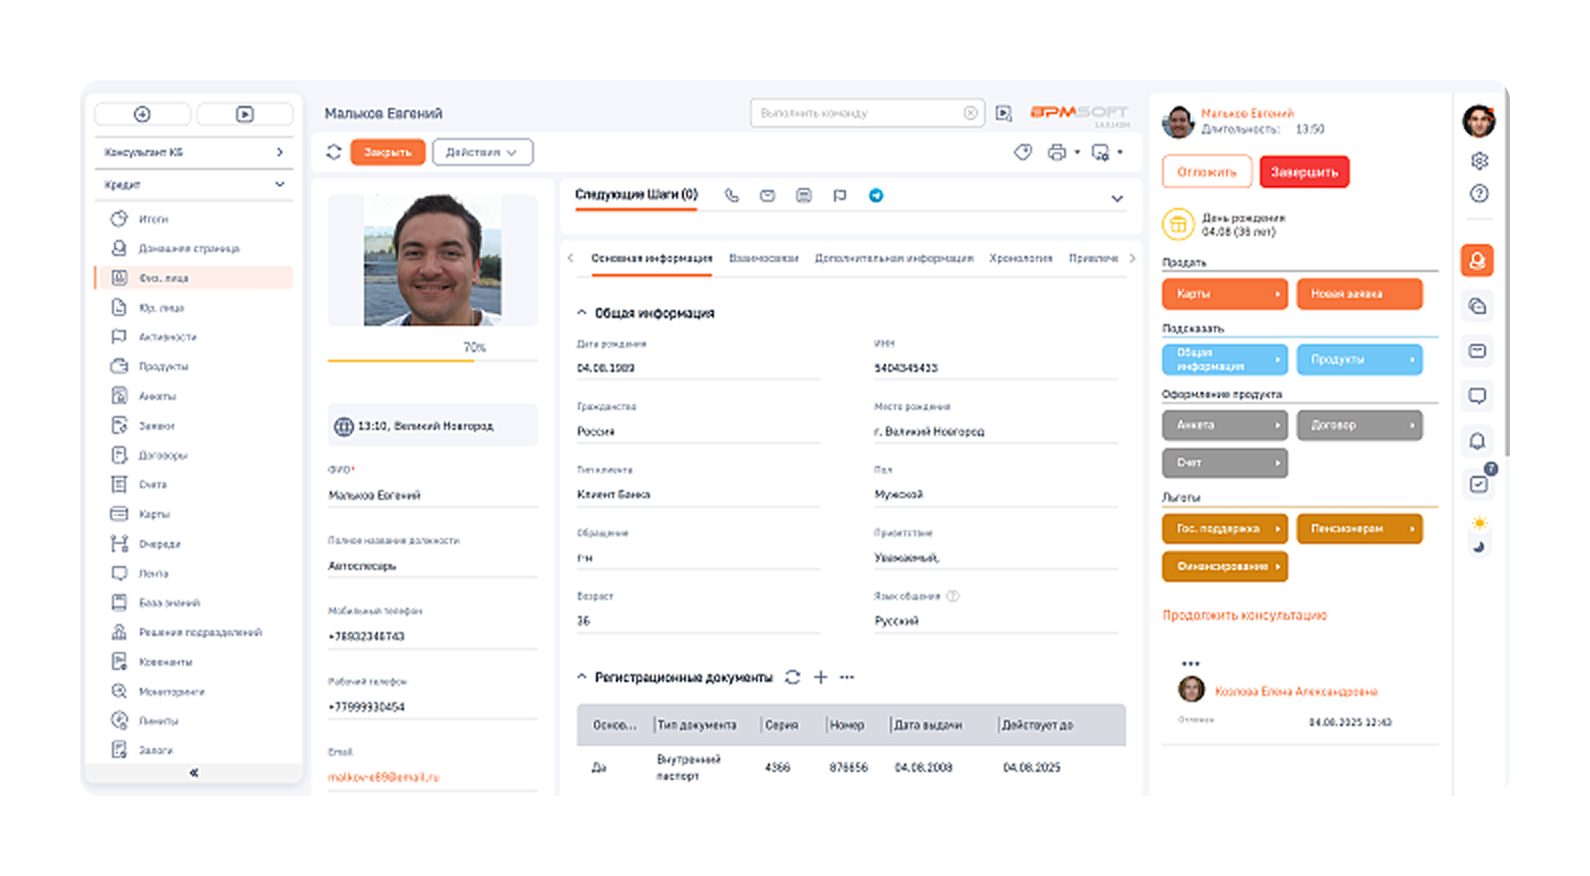
Task: Collapse the left sidebar with the double arrow
Action: tap(194, 773)
